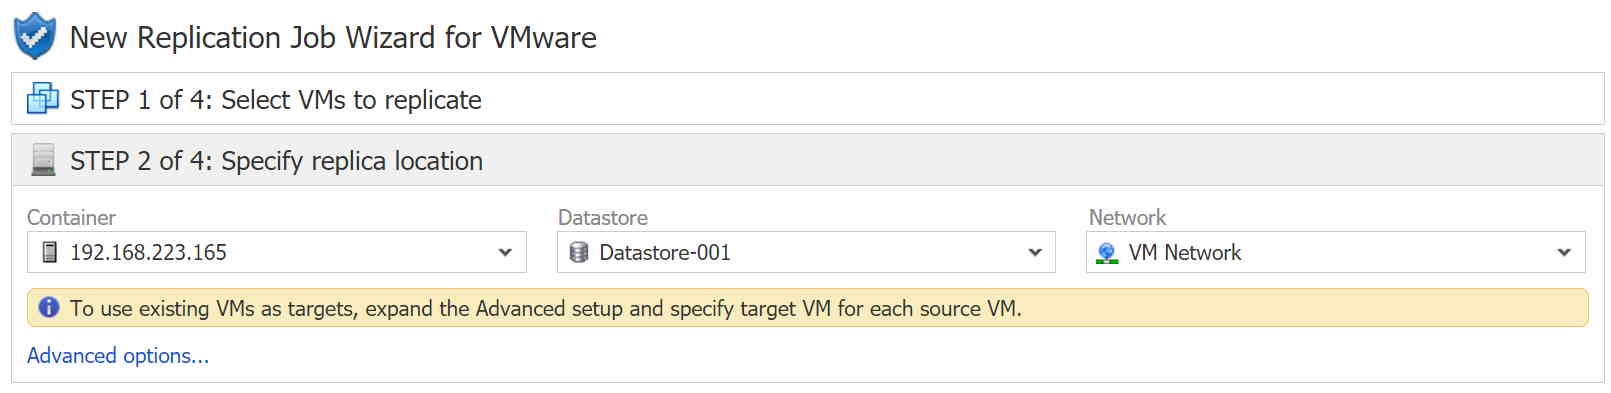Expand the Datastore dropdown arrow
This screenshot has height=393, width=1611.
[x=1035, y=252]
